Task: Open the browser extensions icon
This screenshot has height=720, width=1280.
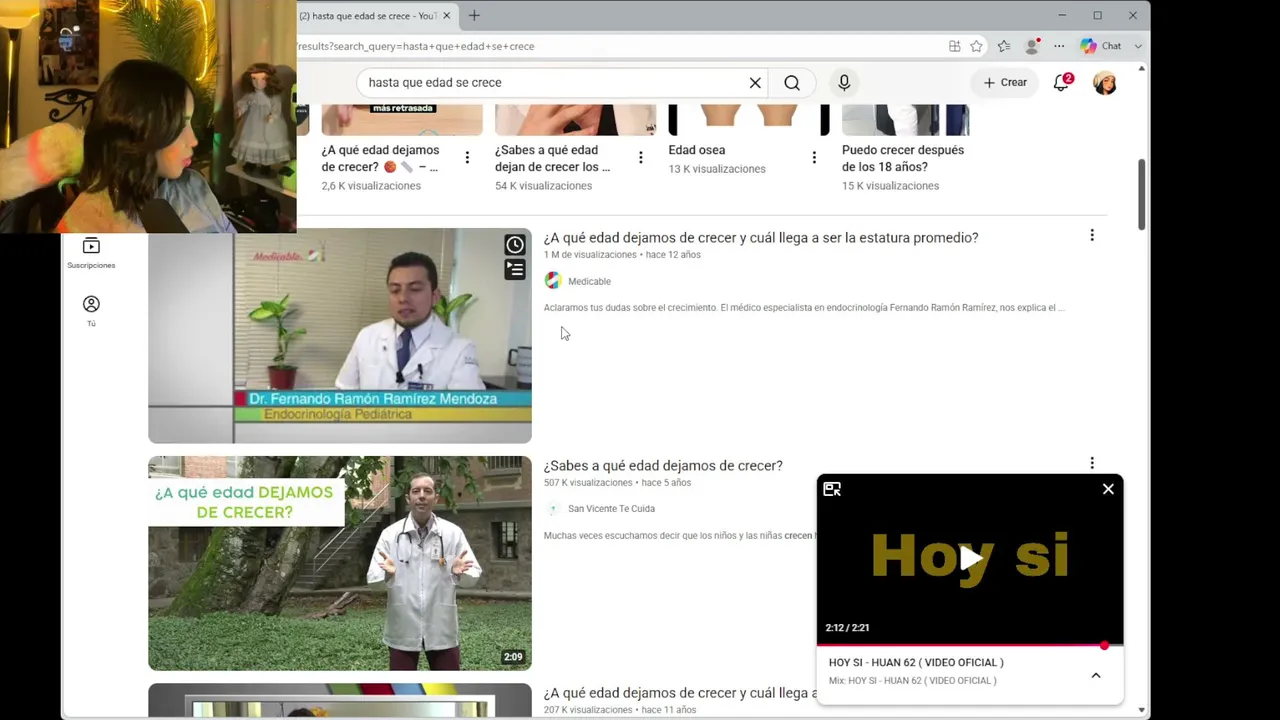Action: pos(955,46)
